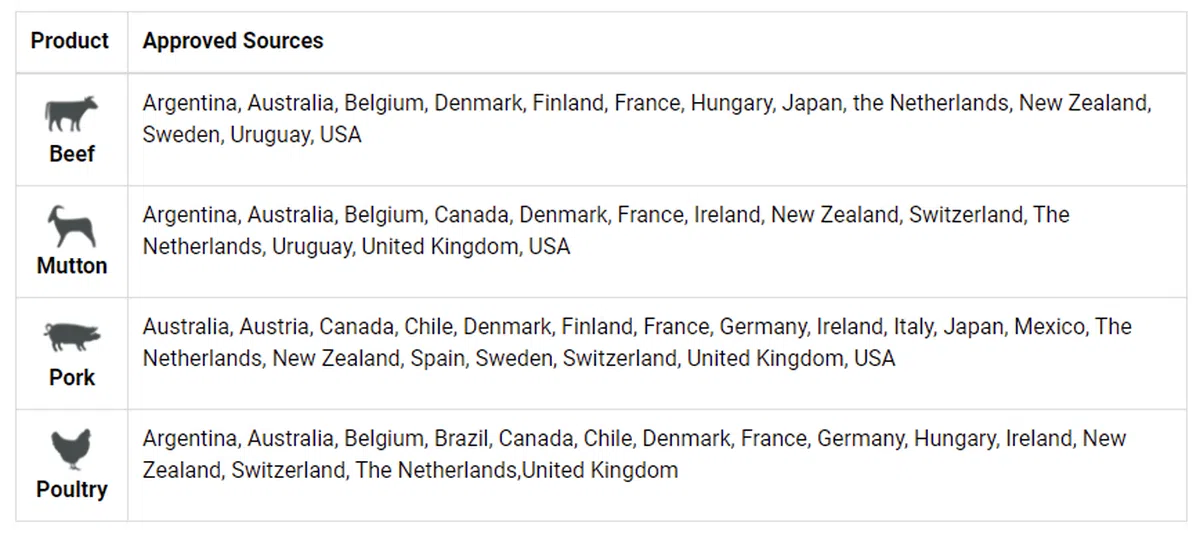Click Chile in the Poultry sources row

(x=607, y=439)
